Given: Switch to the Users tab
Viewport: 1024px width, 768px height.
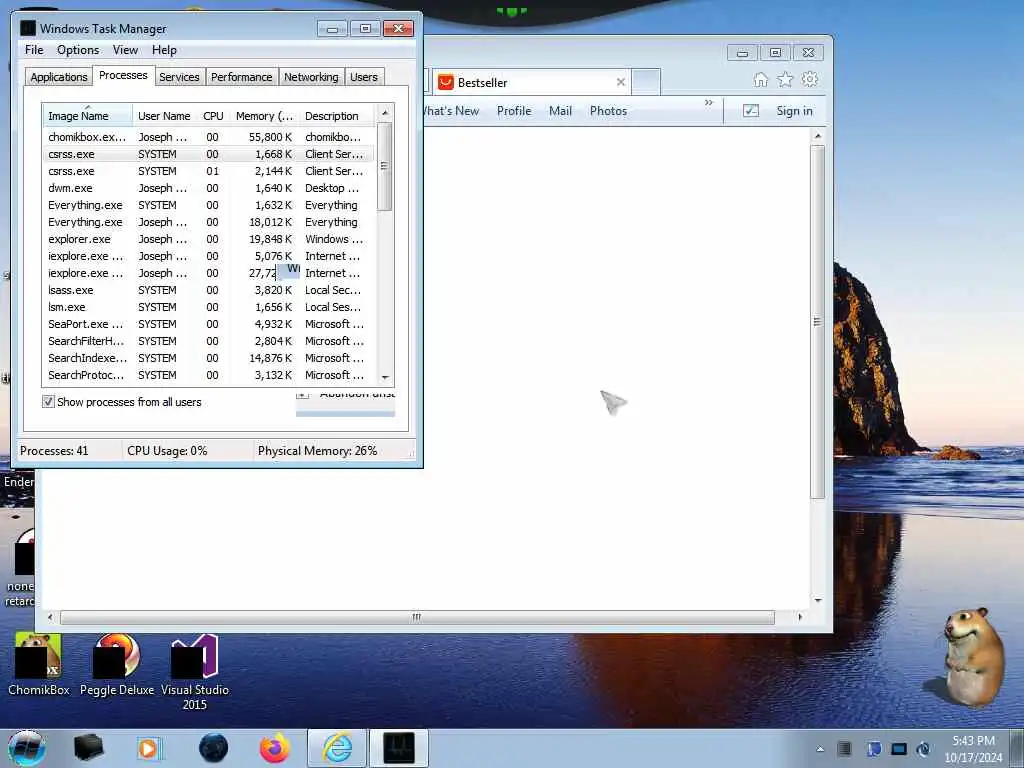Looking at the screenshot, I should coord(364,77).
